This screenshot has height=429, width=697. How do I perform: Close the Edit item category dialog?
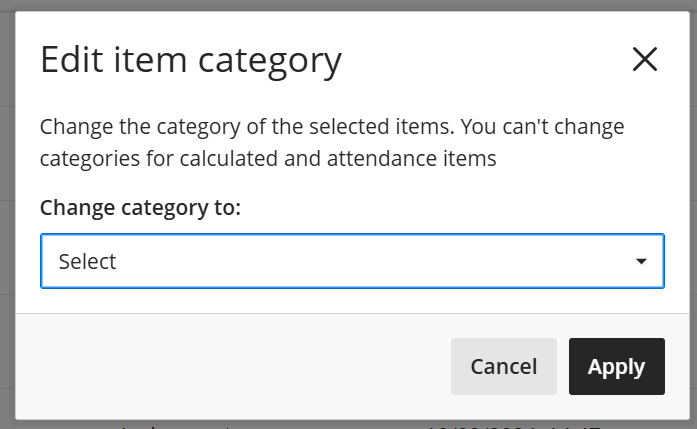(x=645, y=60)
